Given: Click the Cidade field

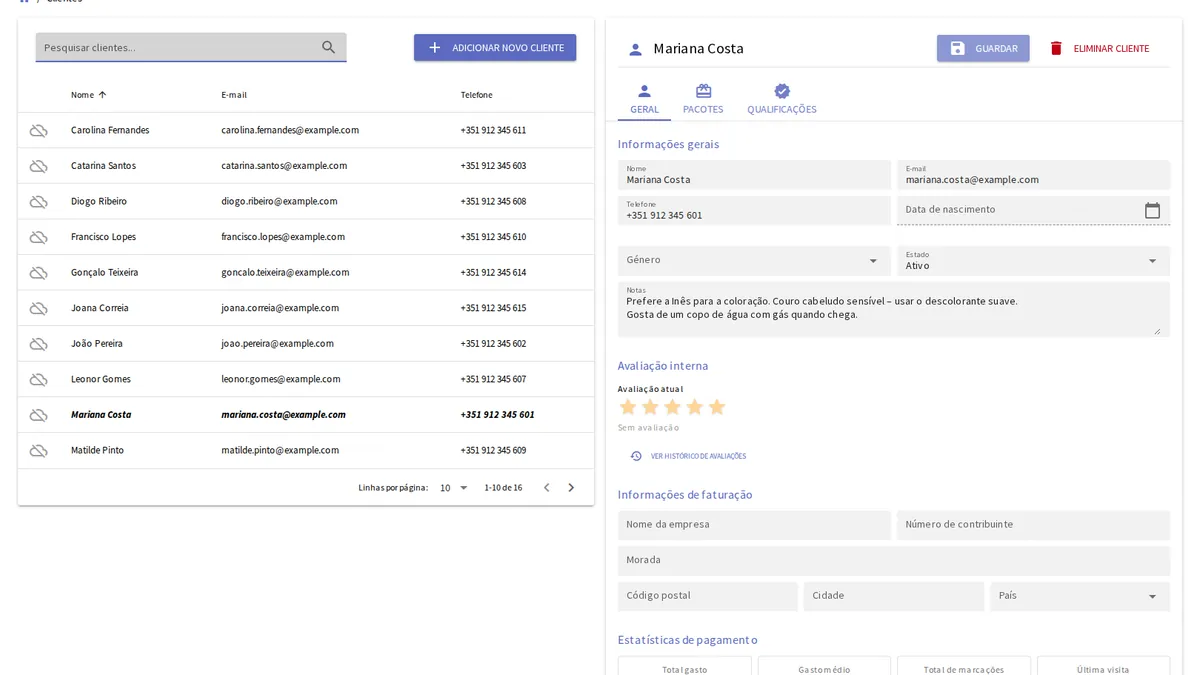Looking at the screenshot, I should coord(894,596).
